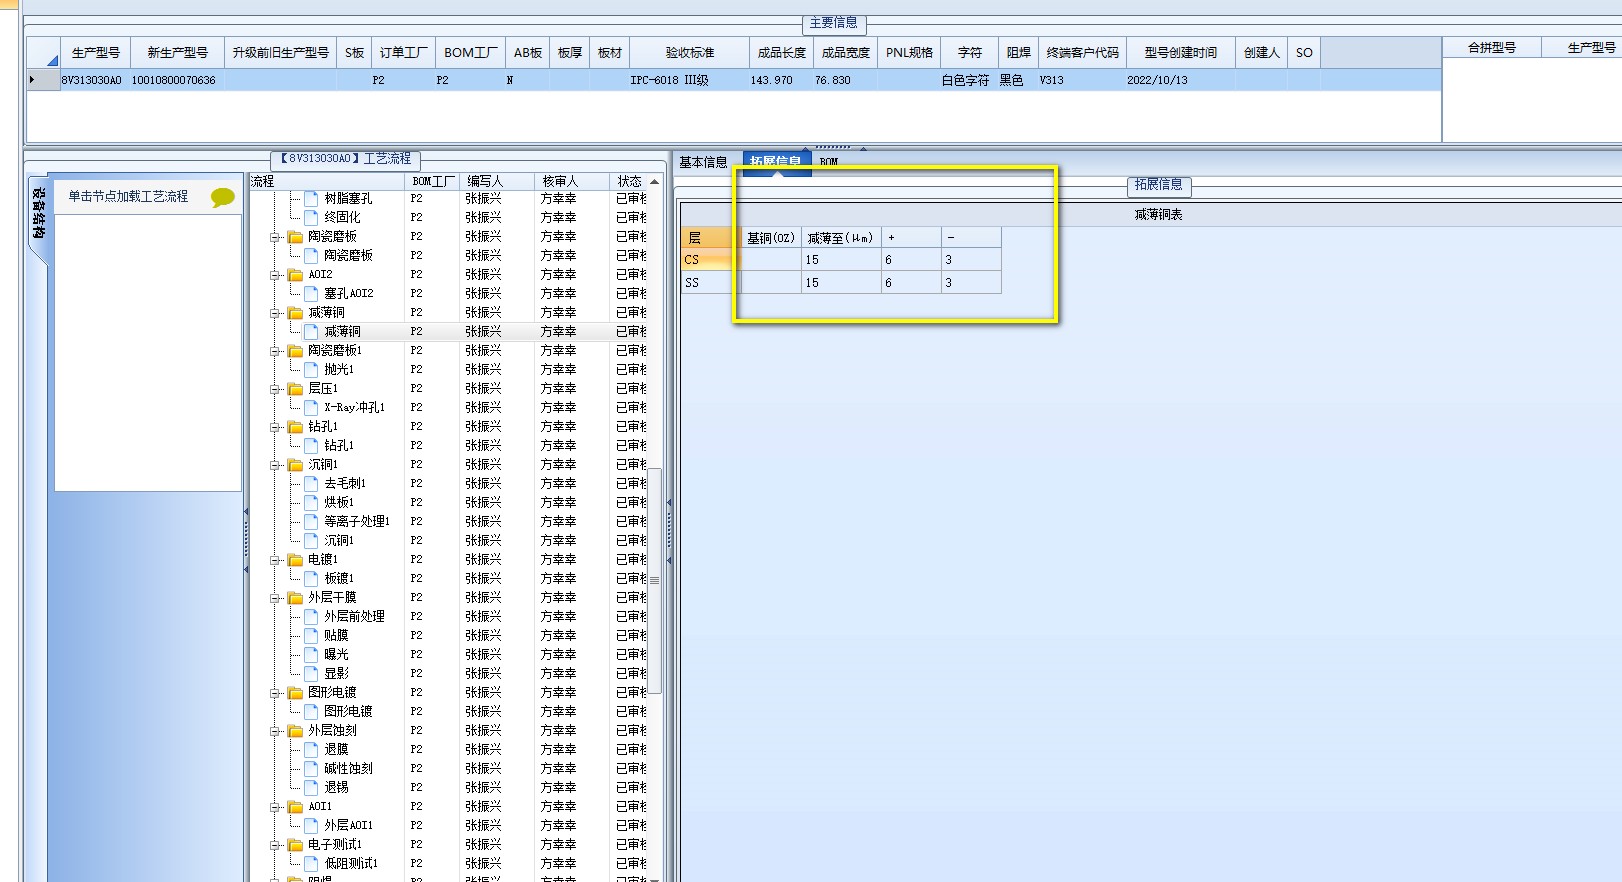Collapse the 减薄铜 folder node

pyautogui.click(x=274, y=313)
